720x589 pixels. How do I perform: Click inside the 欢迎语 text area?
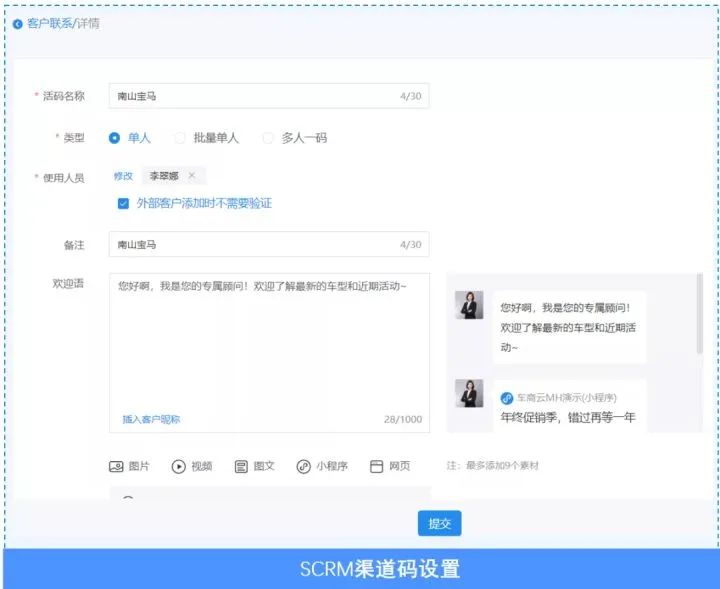pyautogui.click(x=269, y=353)
